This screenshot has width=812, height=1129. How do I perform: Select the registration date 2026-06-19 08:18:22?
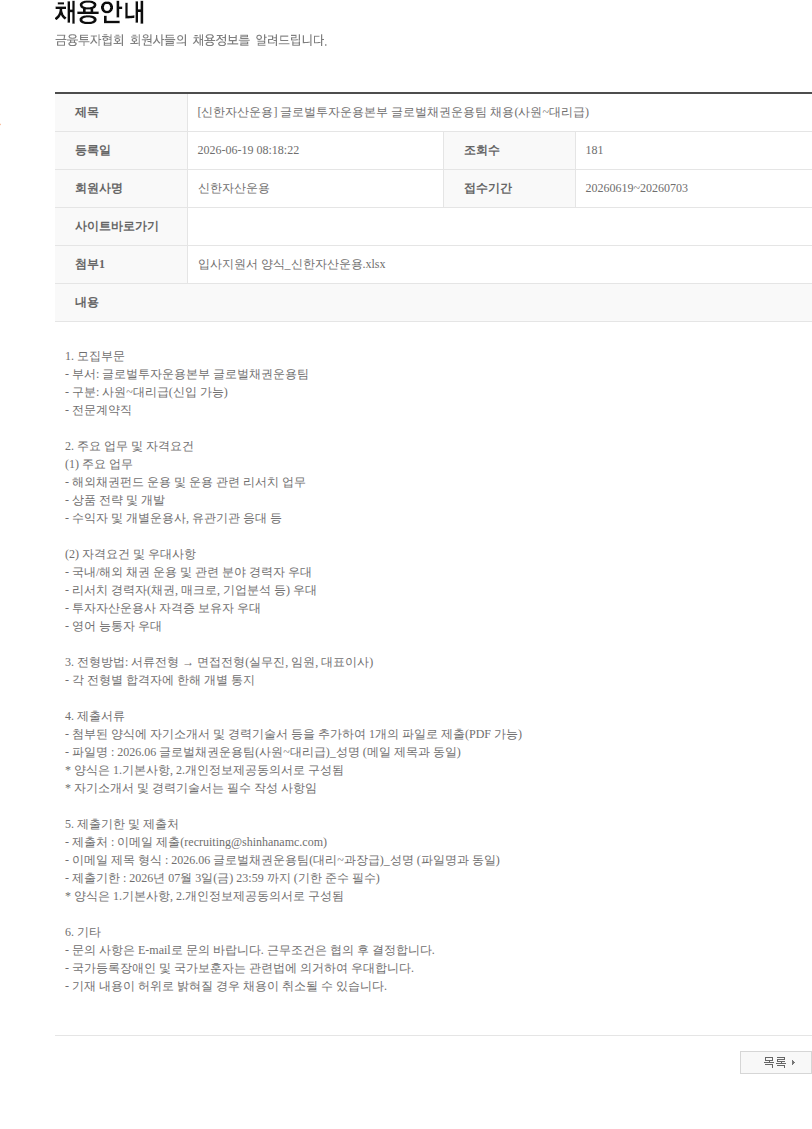[x=248, y=150]
